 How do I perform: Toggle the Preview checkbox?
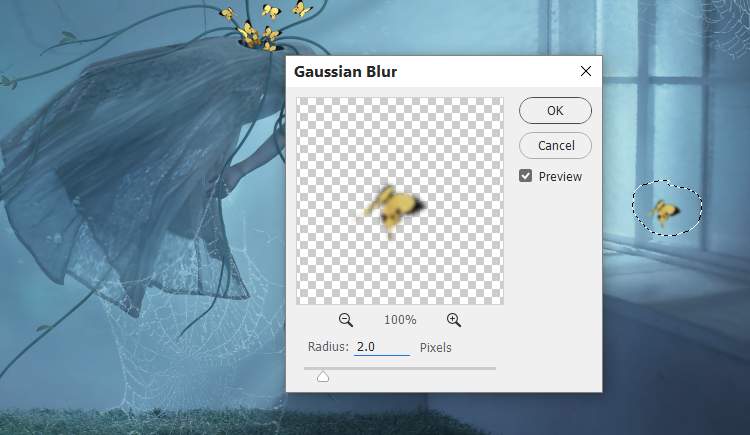click(x=526, y=176)
